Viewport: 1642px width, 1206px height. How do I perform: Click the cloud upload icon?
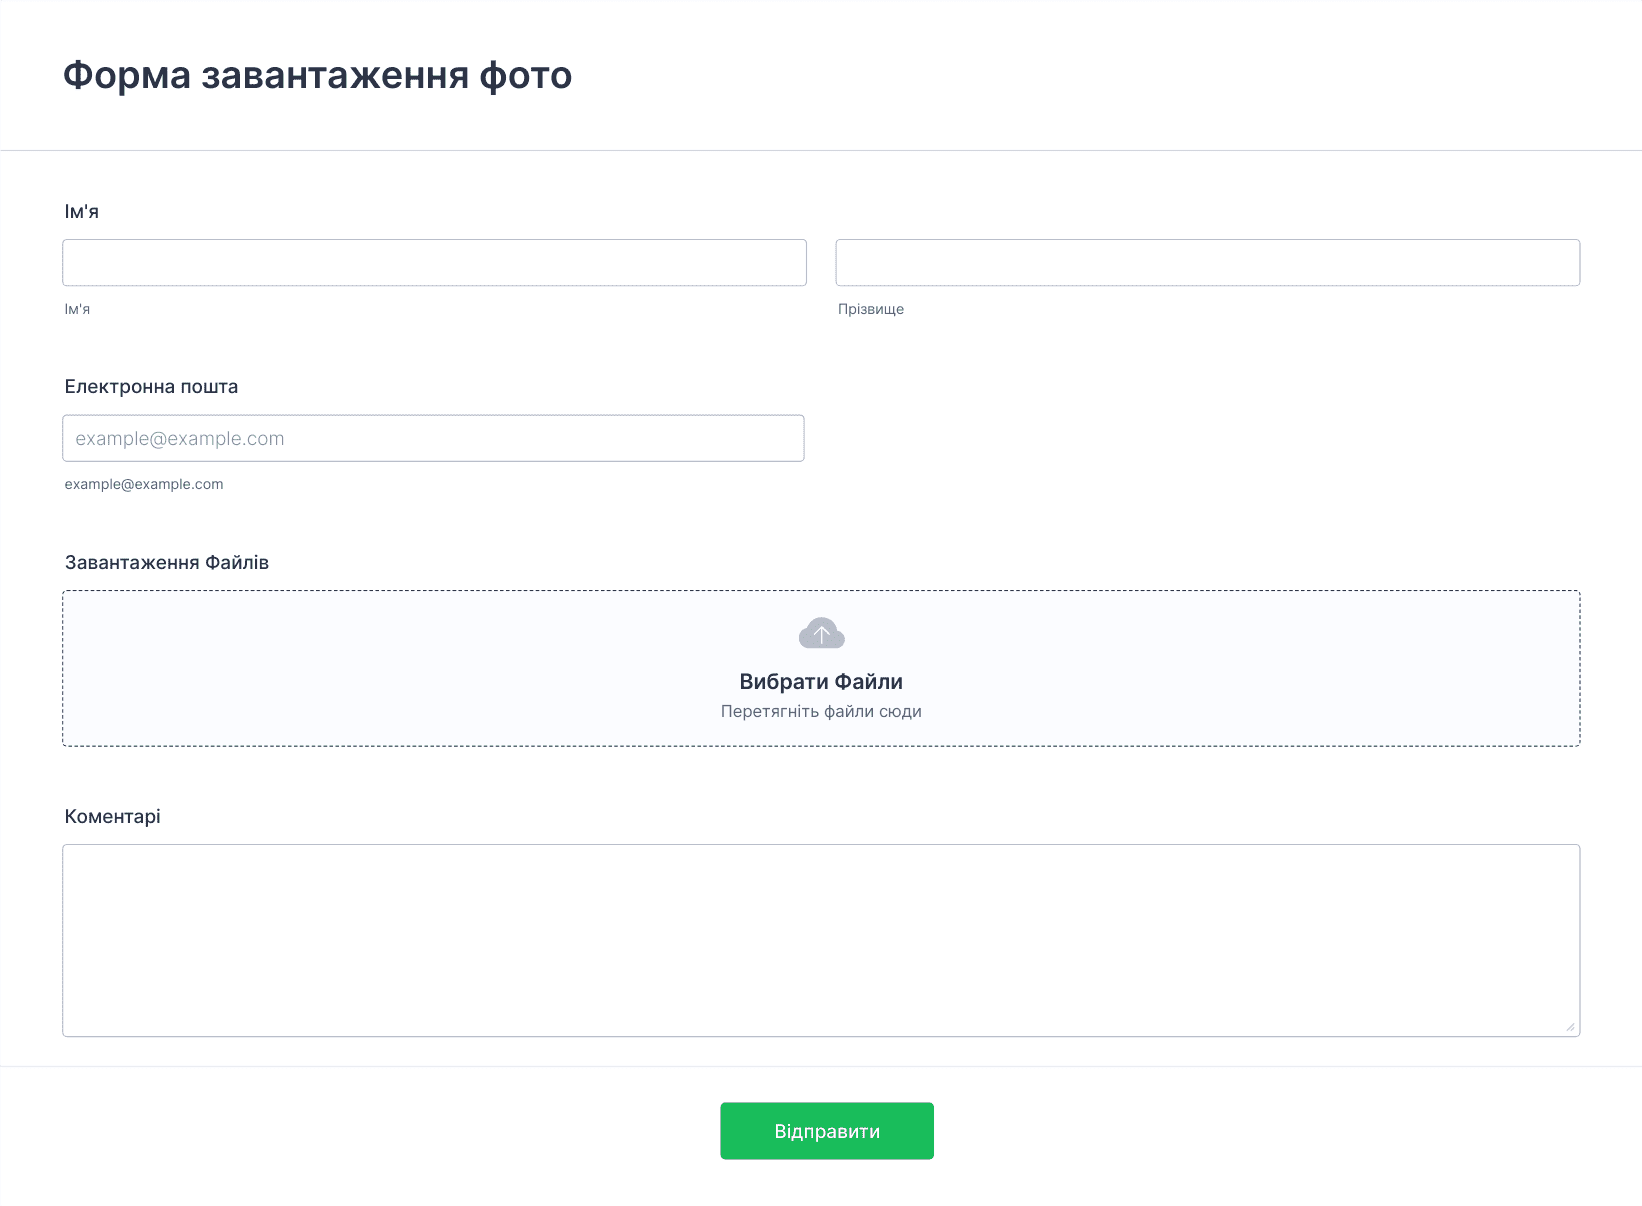pyautogui.click(x=821, y=633)
